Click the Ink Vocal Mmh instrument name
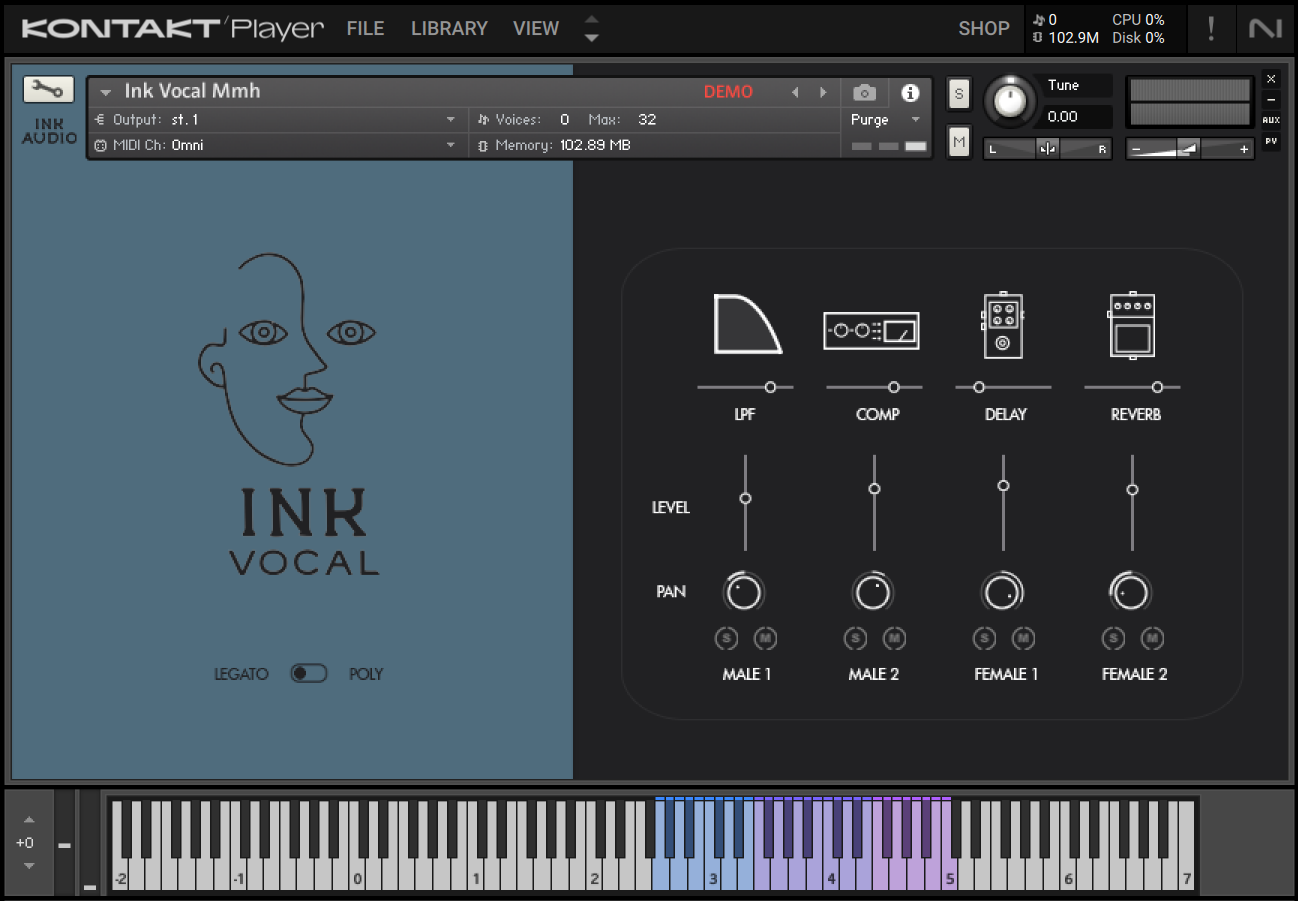The width and height of the screenshot is (1298, 901). pos(192,91)
